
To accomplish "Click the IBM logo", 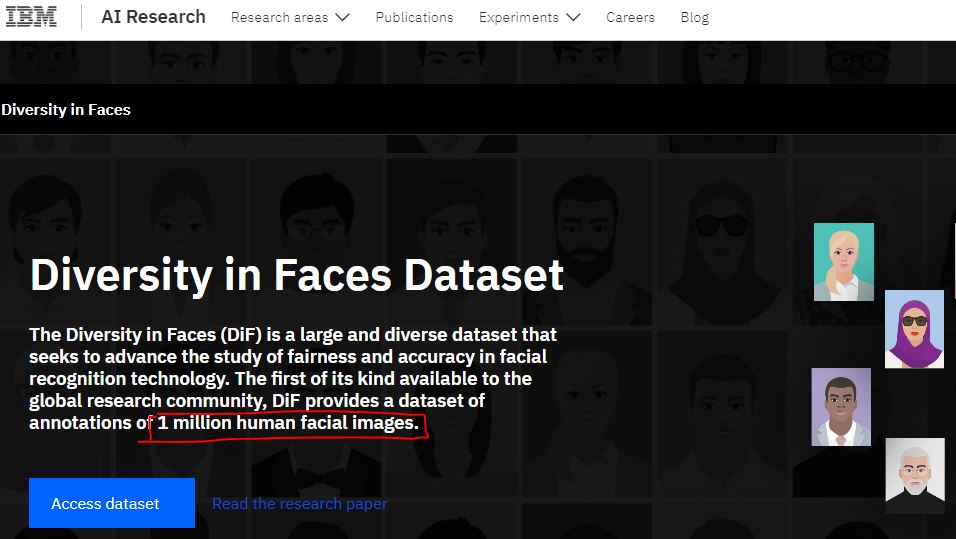I will point(31,17).
